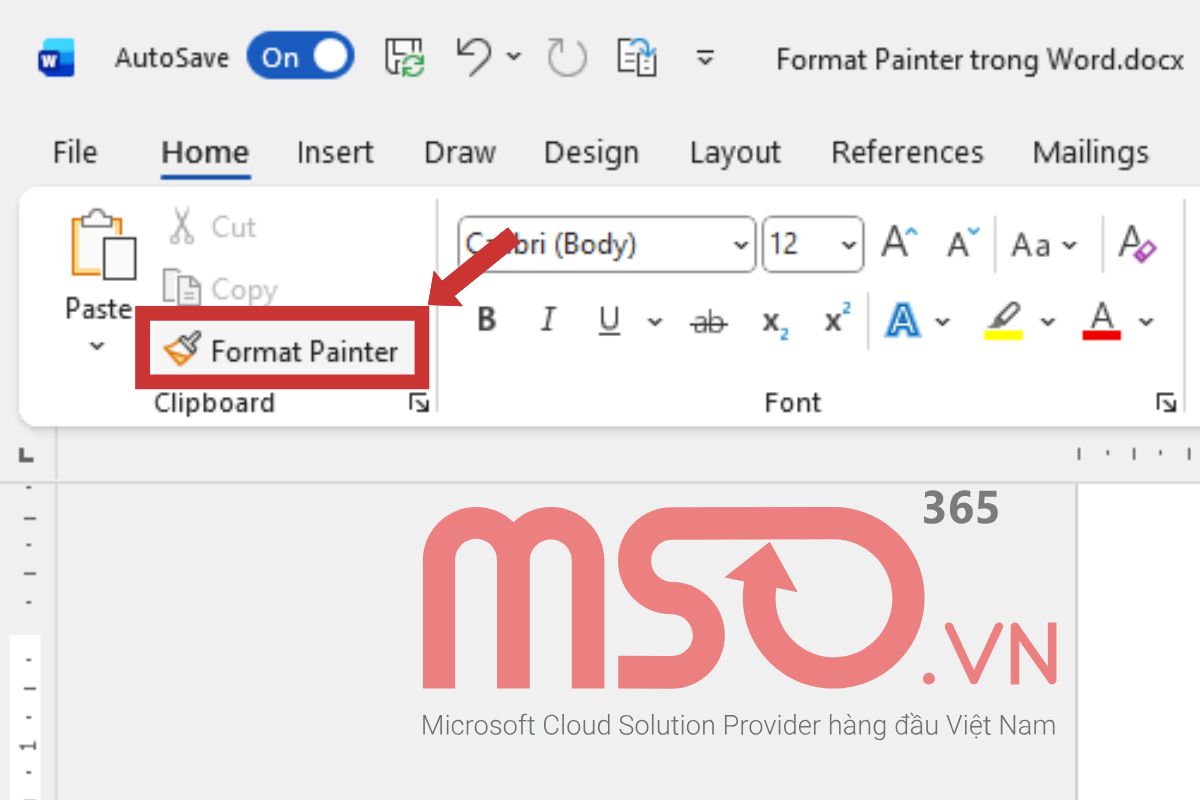
Task: Toggle Italic formatting
Action: point(547,320)
